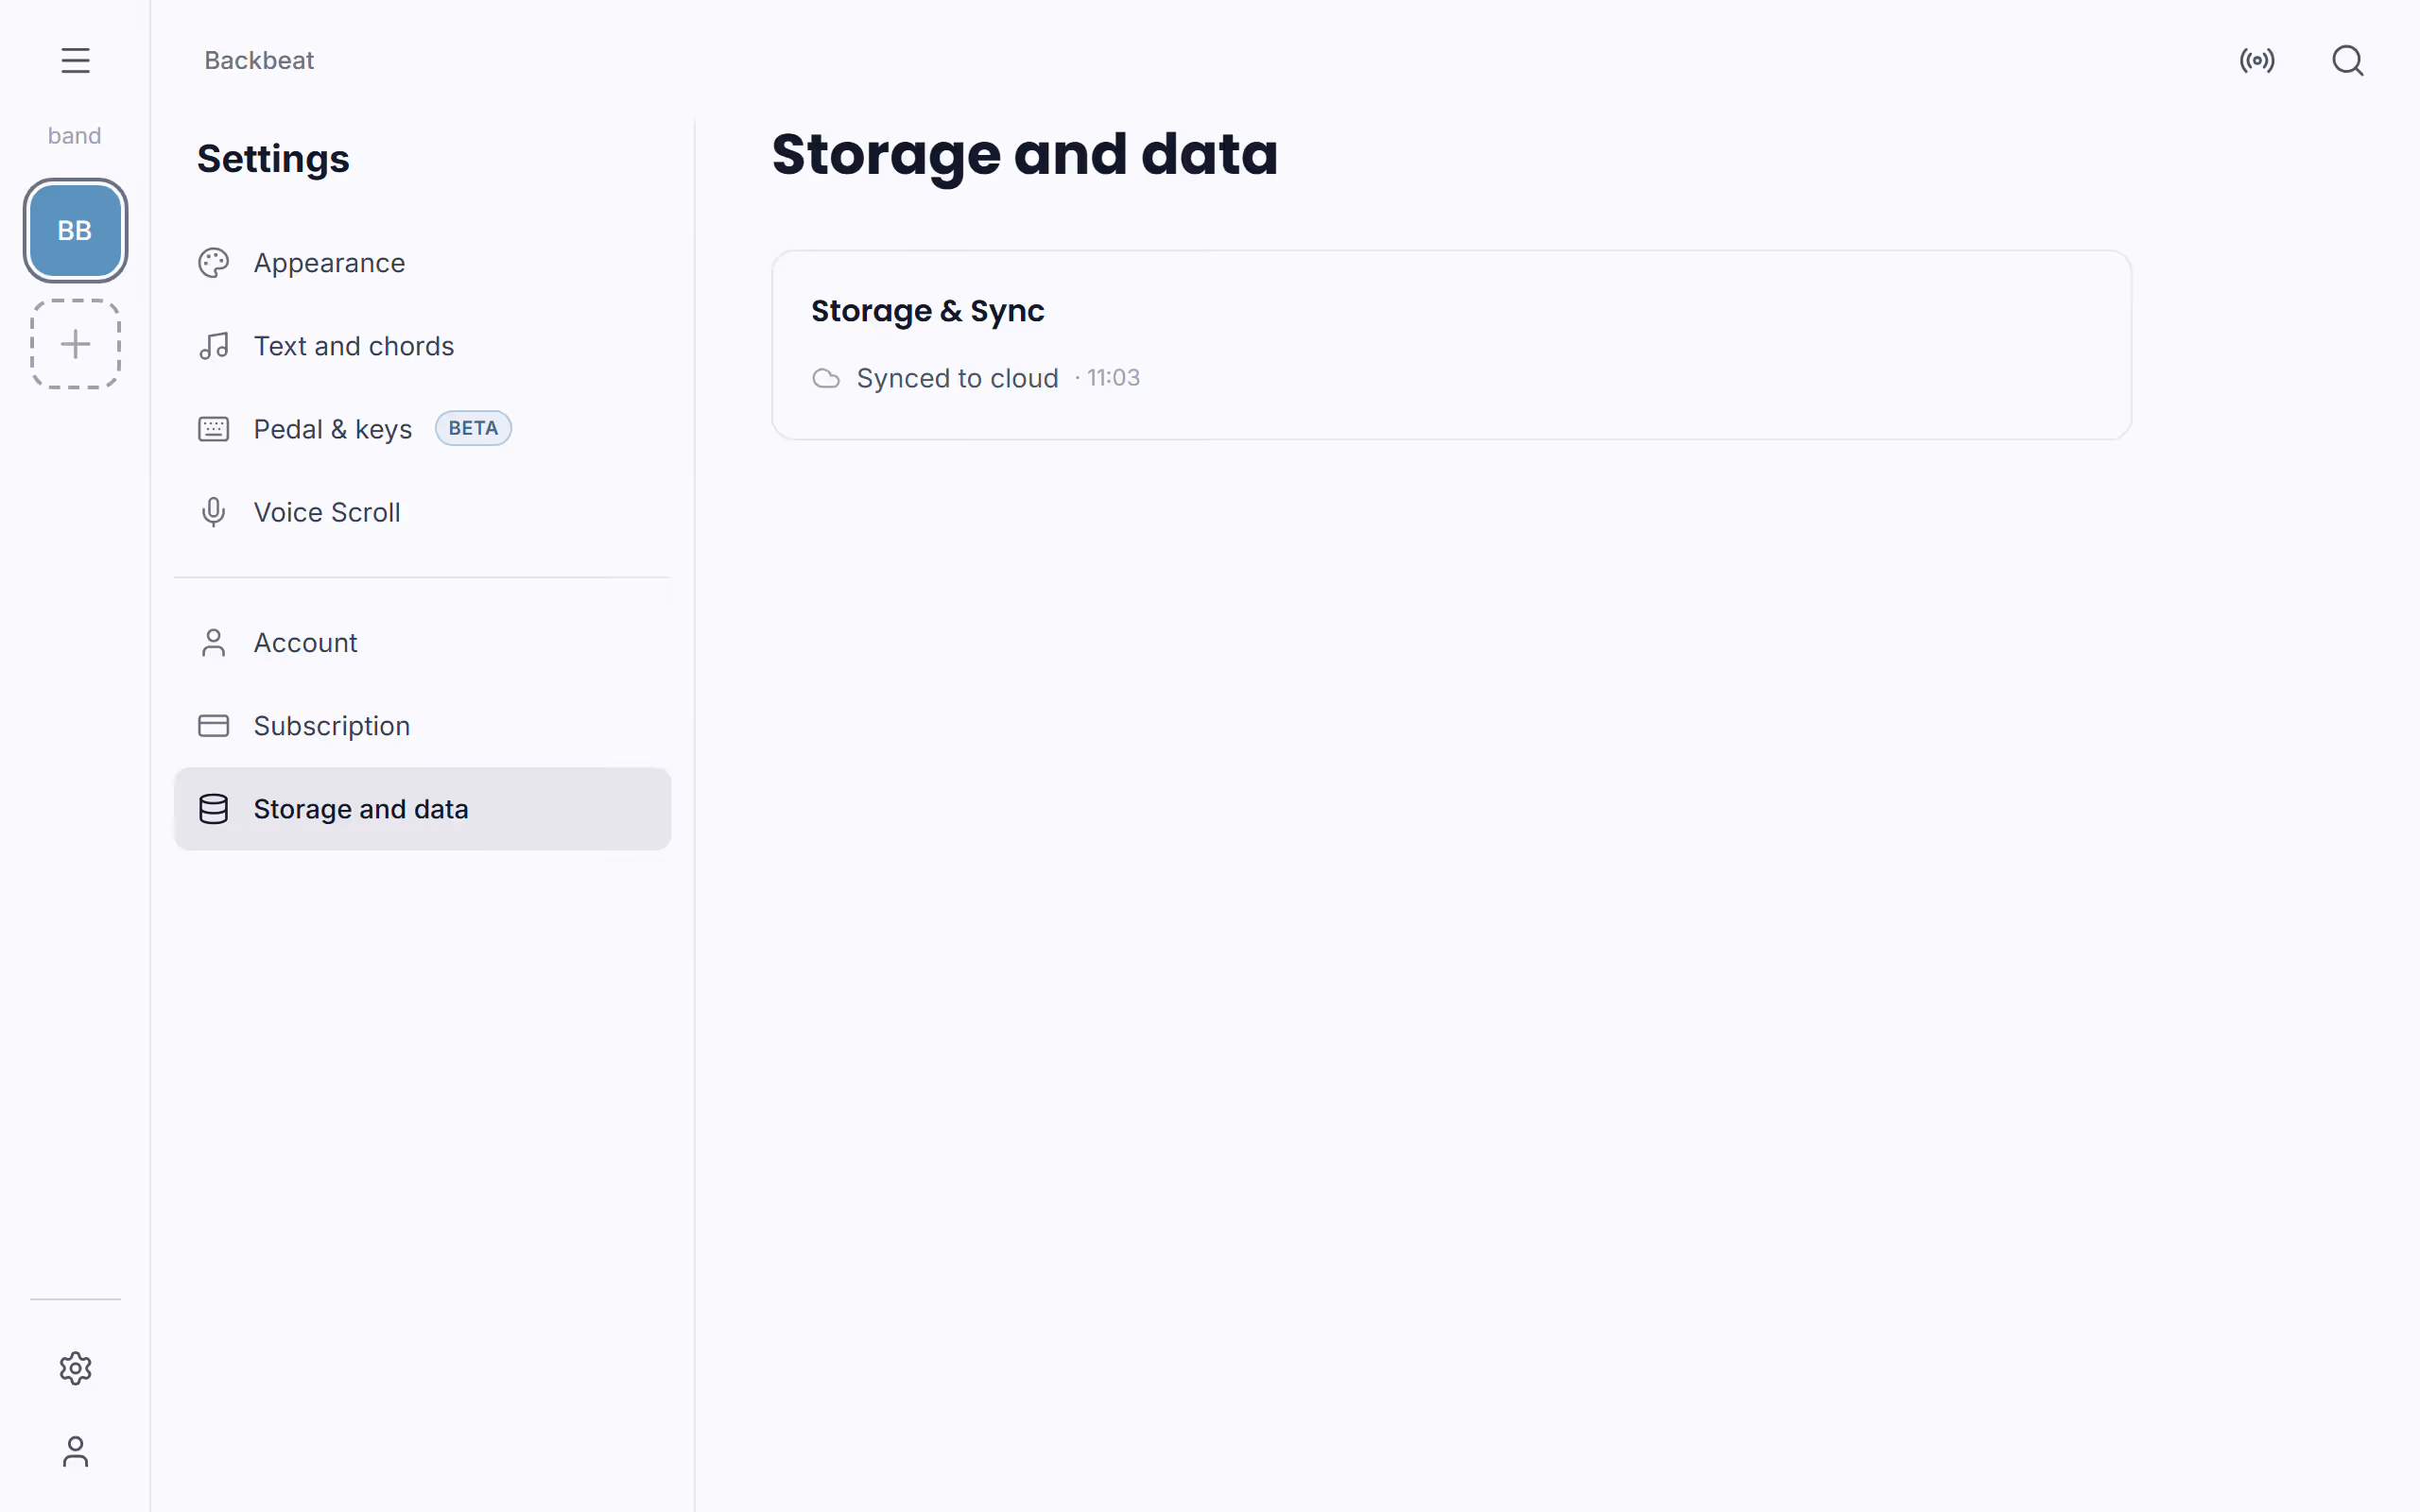Viewport: 2420px width, 1512px height.
Task: Click the keyboard icon for Pedal & keys
Action: tap(213, 429)
